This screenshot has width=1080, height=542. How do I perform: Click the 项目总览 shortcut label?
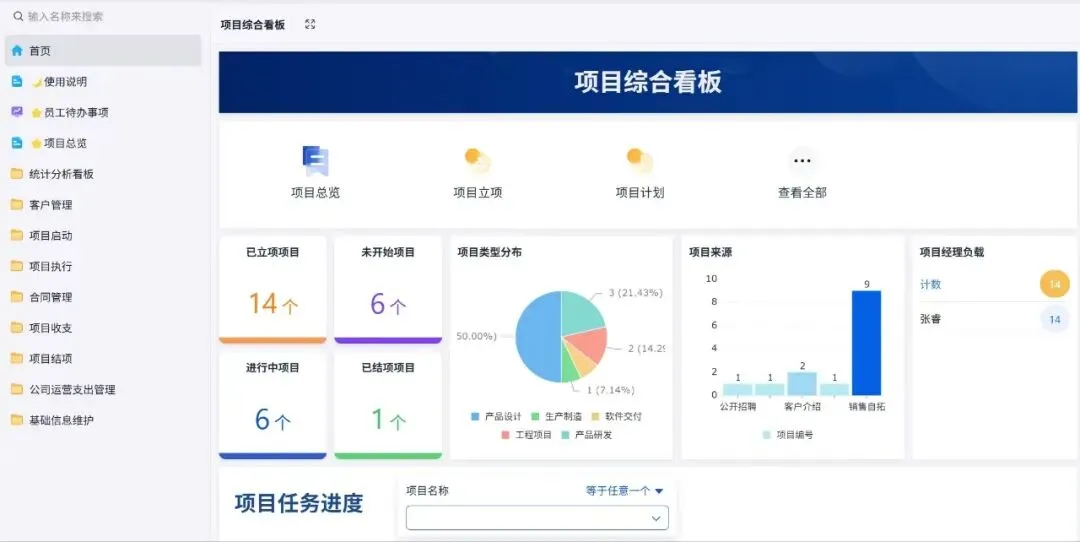point(315,193)
